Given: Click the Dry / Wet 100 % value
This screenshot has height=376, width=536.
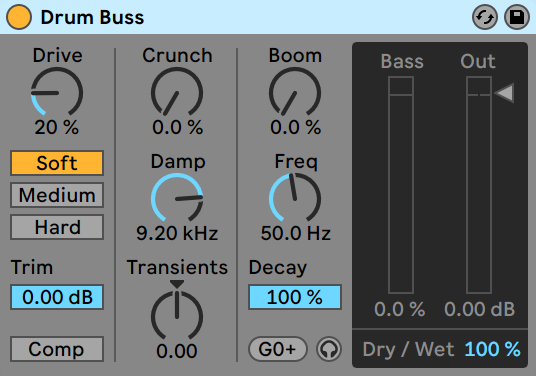Looking at the screenshot, I should [x=492, y=349].
